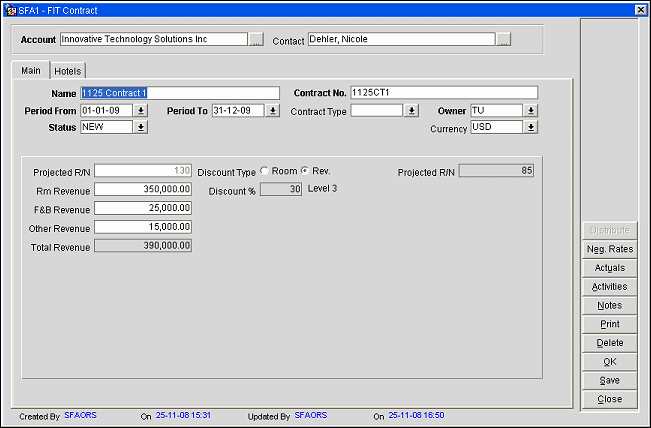Click the SFA1 window title bar icon
This screenshot has width=651, height=428.
[10, 8]
